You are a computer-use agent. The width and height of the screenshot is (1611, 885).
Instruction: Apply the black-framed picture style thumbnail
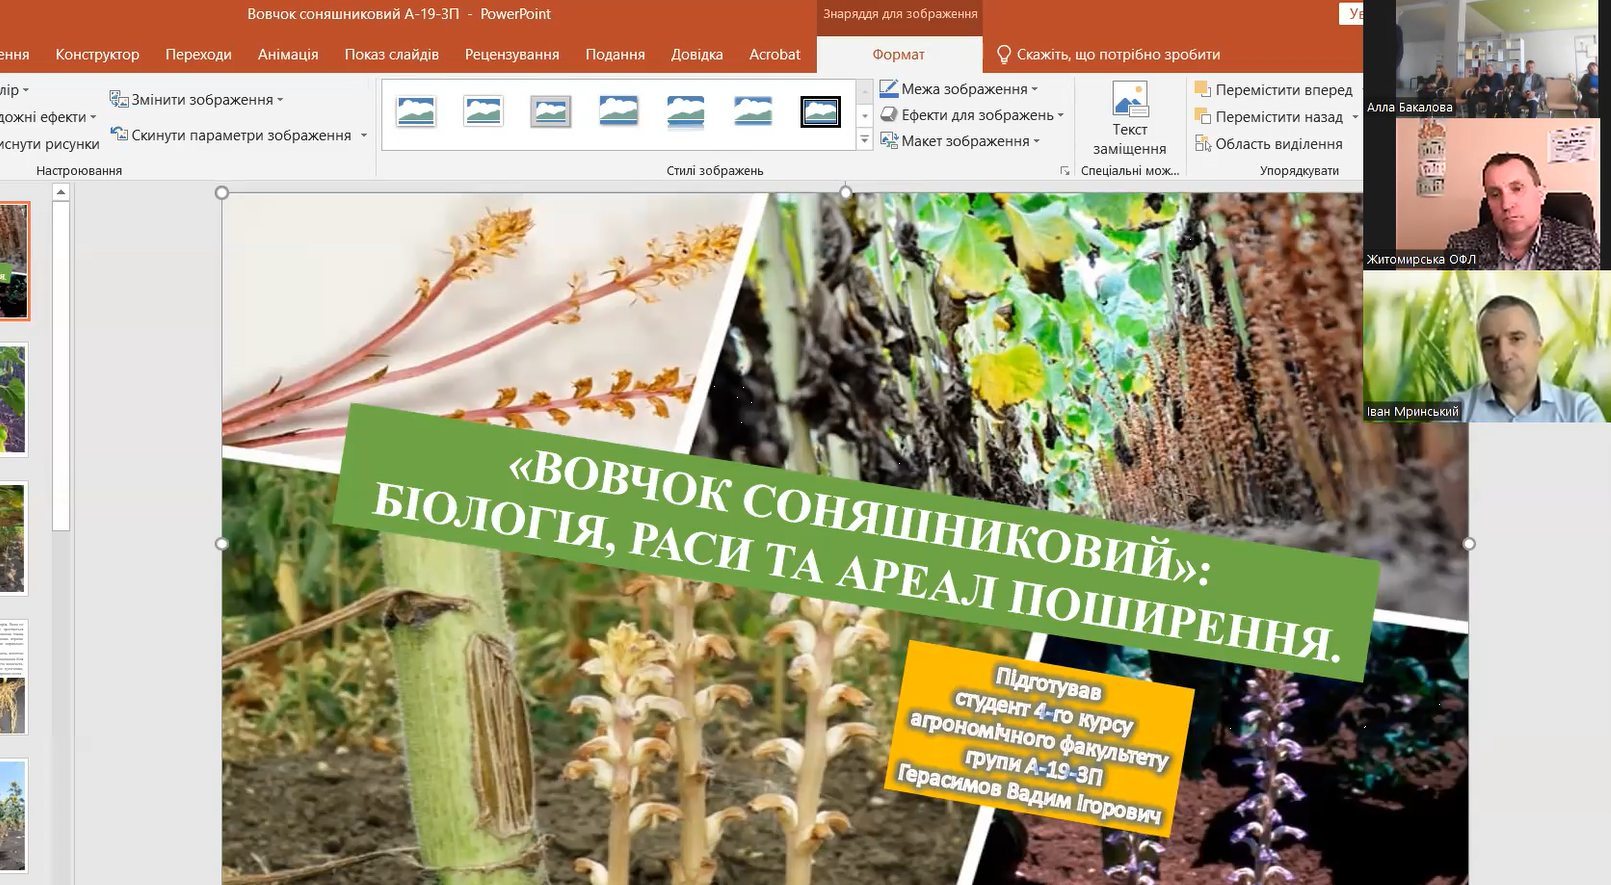coord(820,111)
